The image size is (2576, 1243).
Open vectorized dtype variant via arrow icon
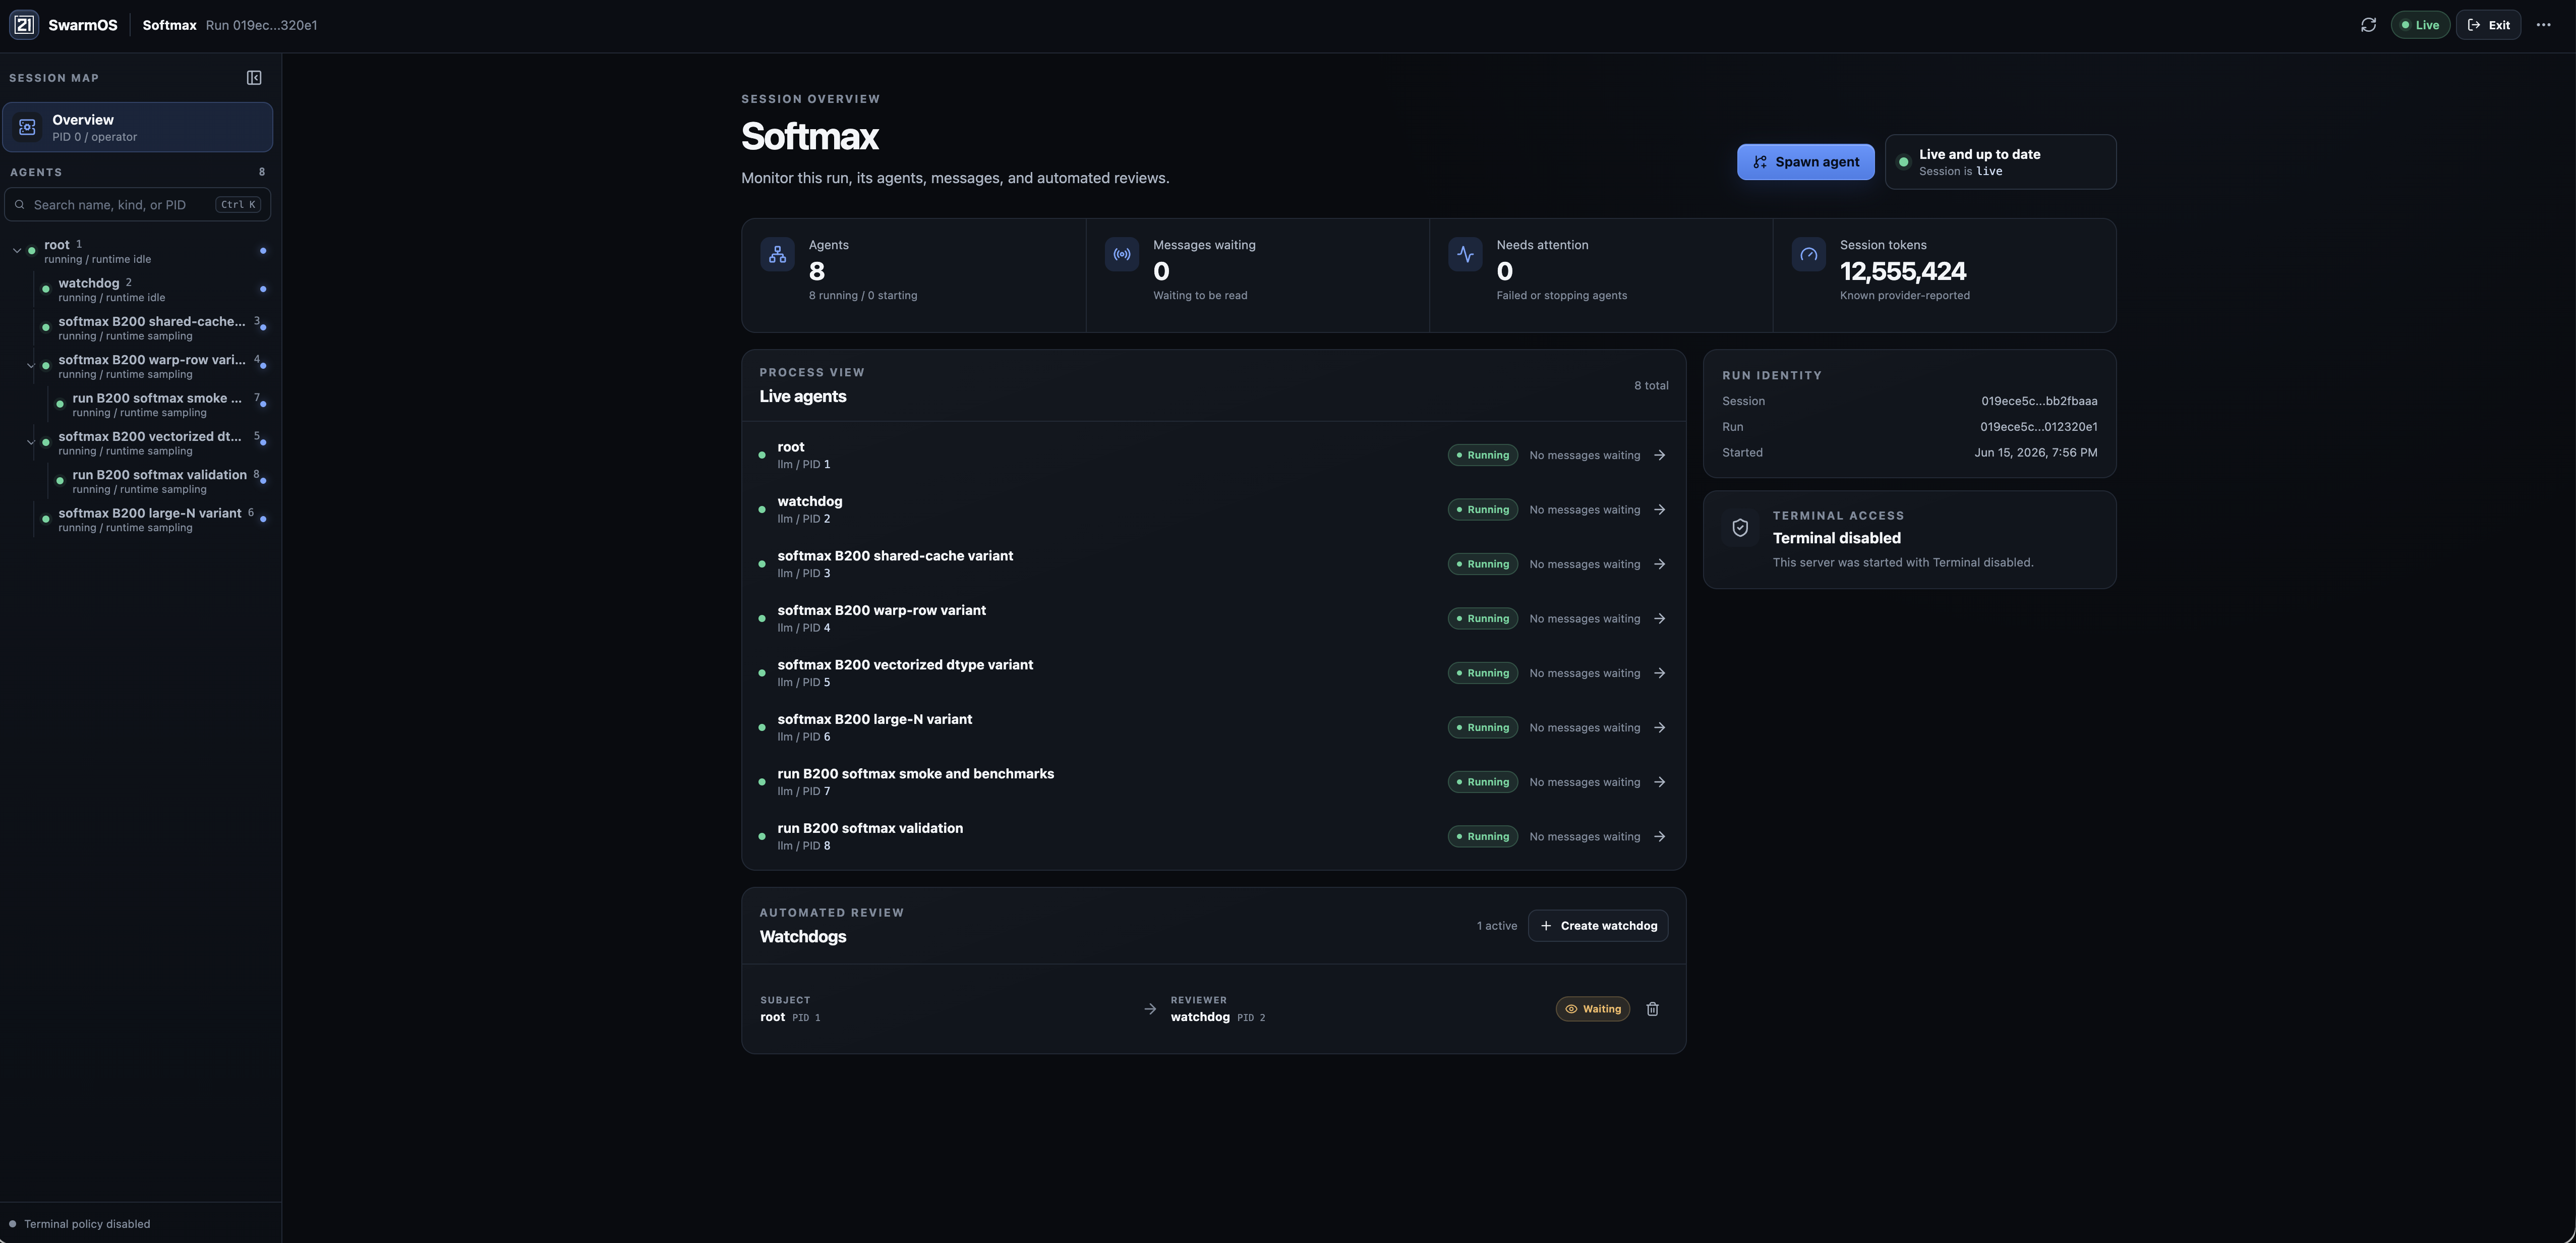tap(1659, 673)
